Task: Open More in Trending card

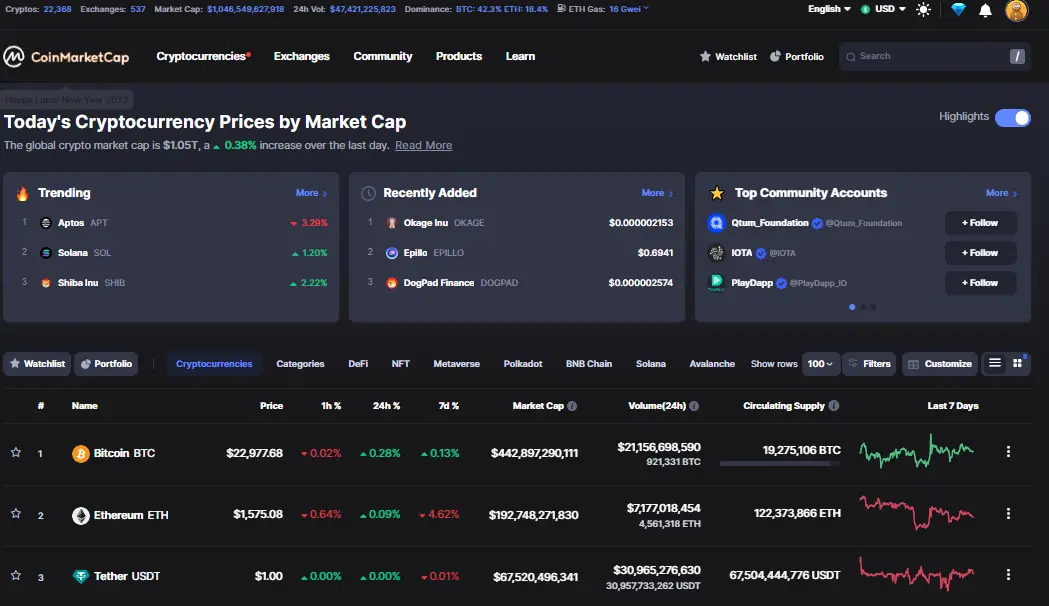Action: click(x=311, y=193)
